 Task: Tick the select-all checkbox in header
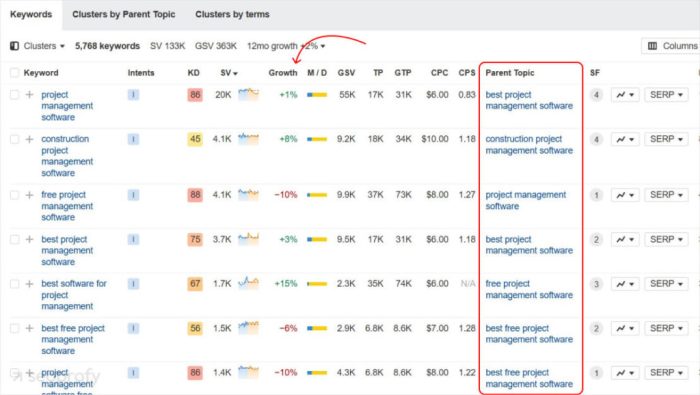coord(14,73)
